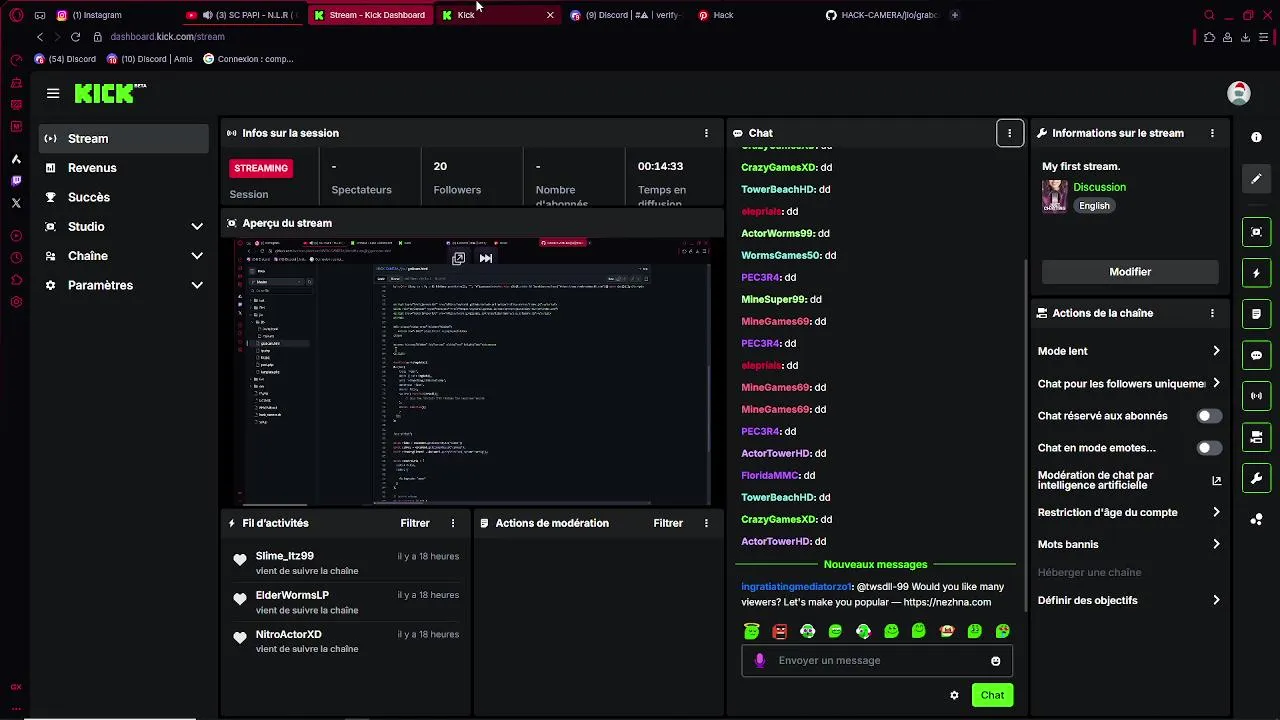Click the Kick logo
The width and height of the screenshot is (1280, 720).
click(110, 93)
